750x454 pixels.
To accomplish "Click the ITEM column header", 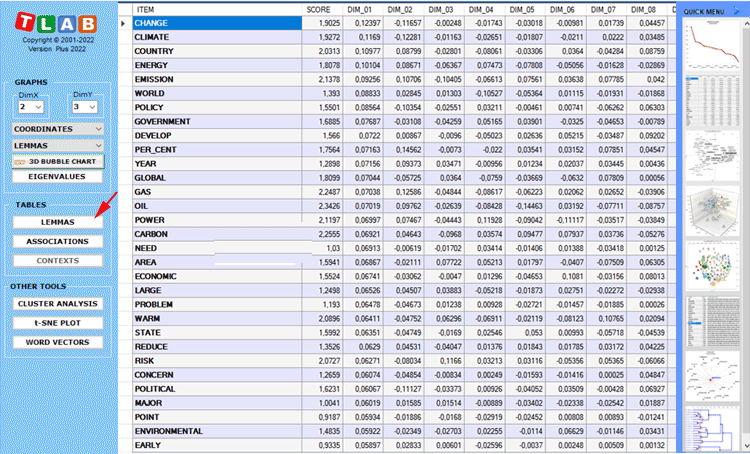I will (x=217, y=10).
